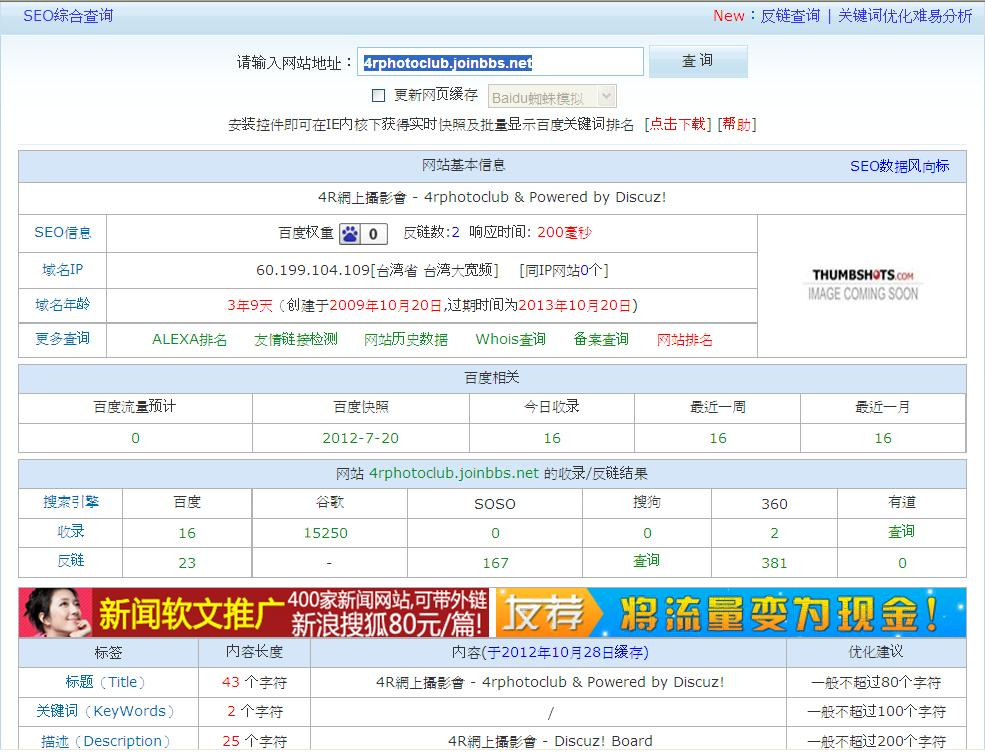Screen dimensions: 985x752
Task: Click the 反链 row label
Action: pyautogui.click(x=71, y=561)
